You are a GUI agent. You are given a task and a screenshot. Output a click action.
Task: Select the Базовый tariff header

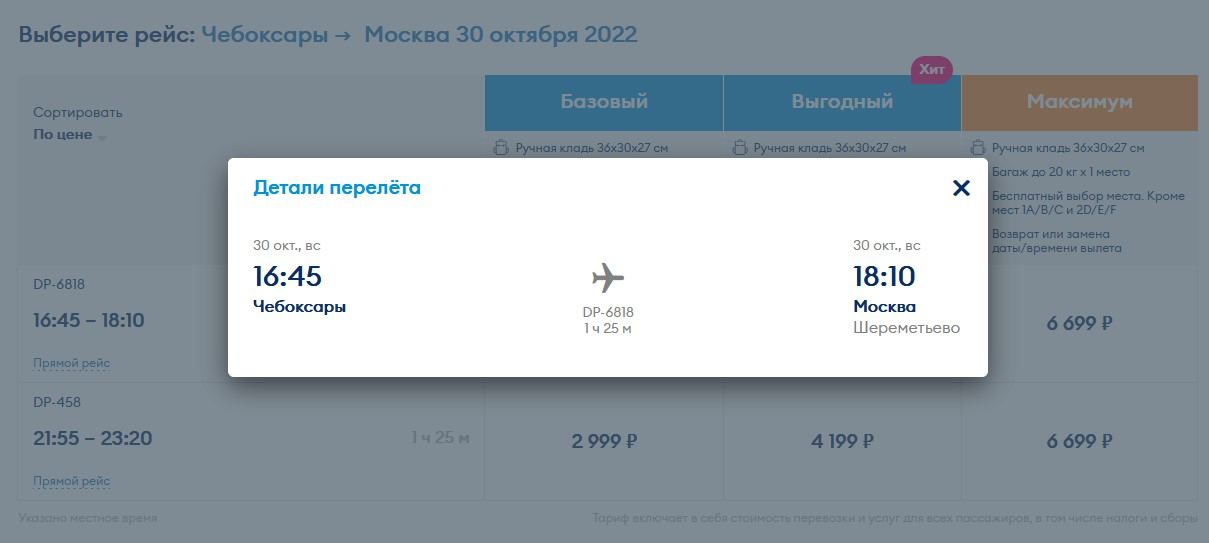pyautogui.click(x=604, y=102)
